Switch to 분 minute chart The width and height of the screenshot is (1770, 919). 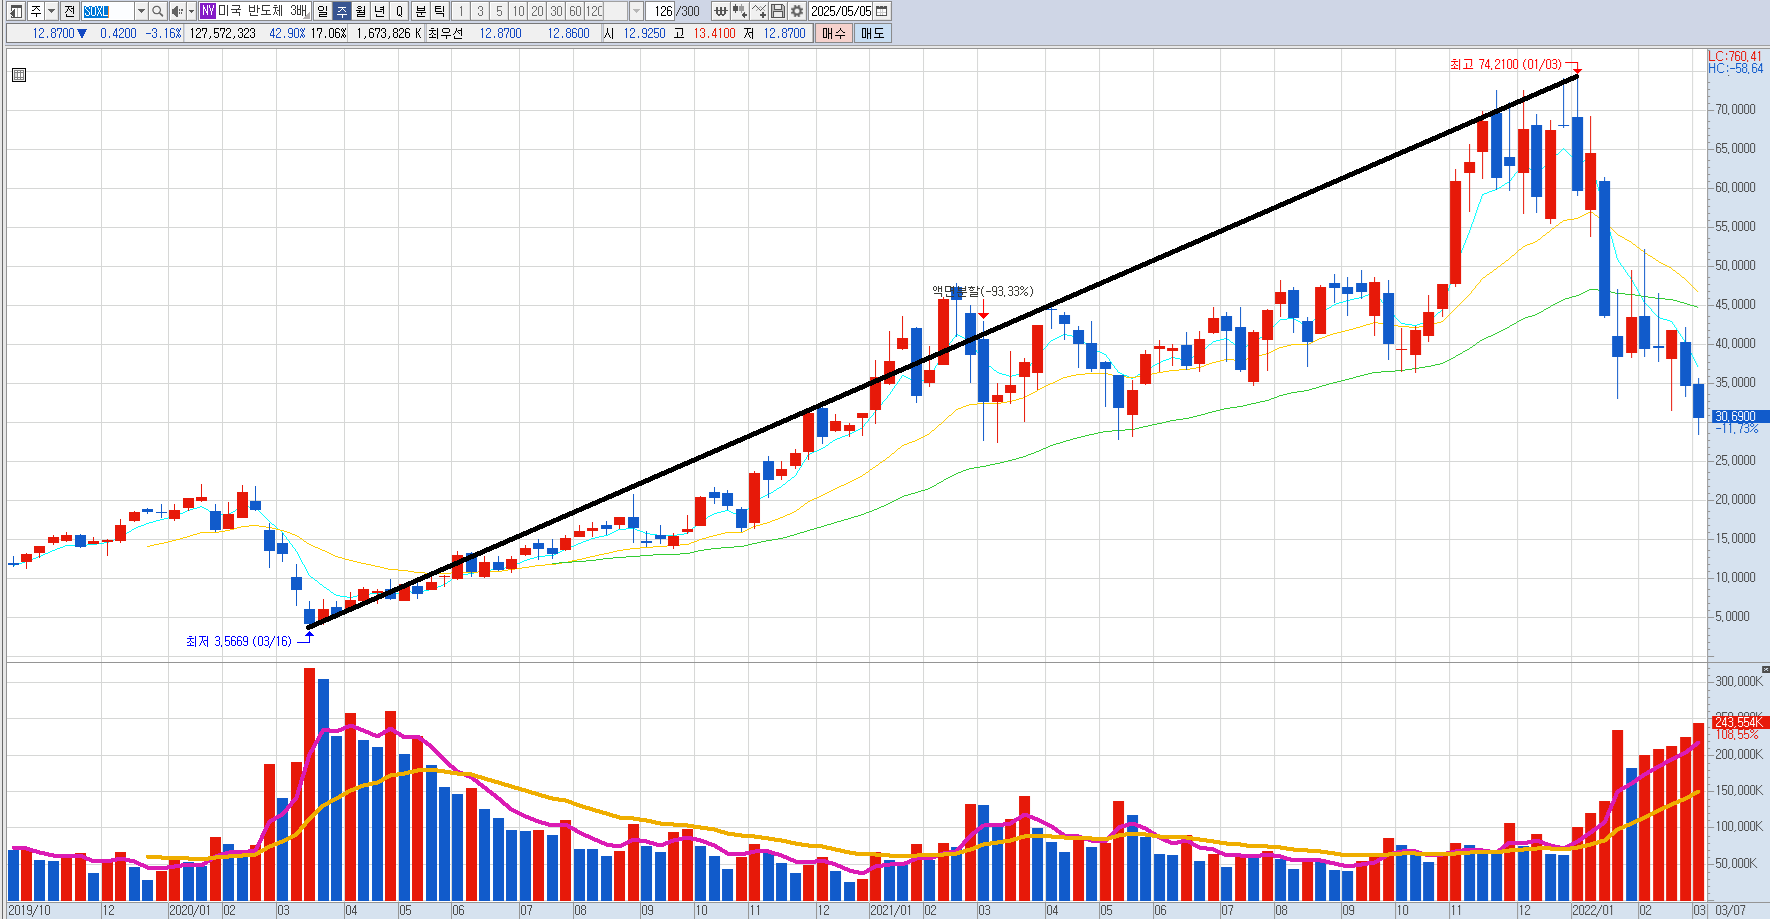click(x=420, y=11)
